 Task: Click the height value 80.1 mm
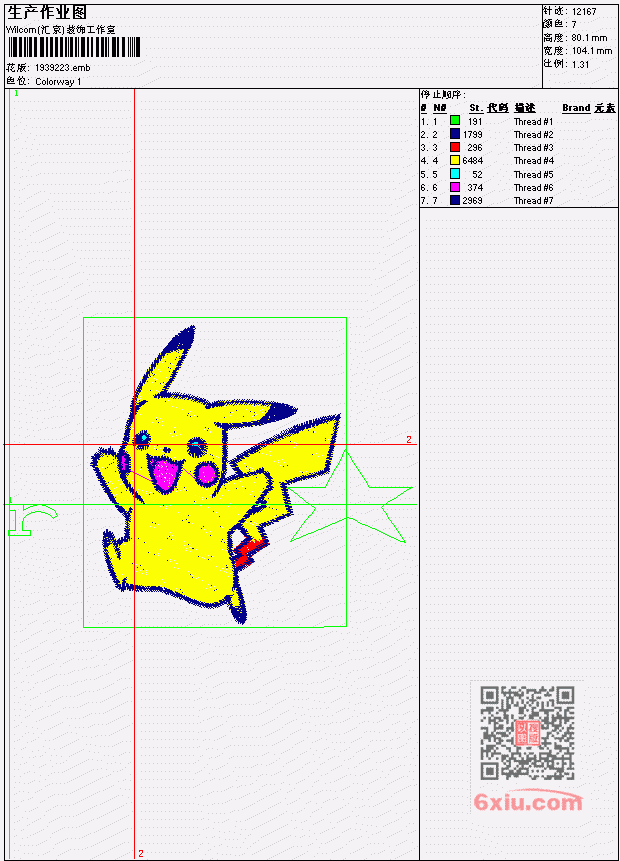(x=589, y=38)
